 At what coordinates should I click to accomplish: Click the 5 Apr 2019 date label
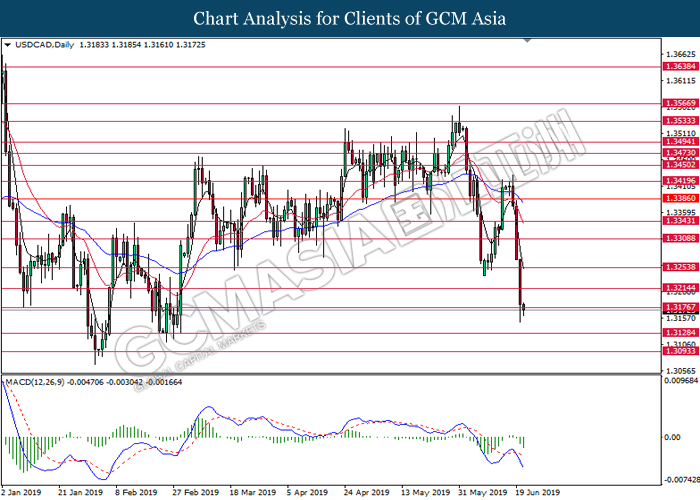[x=307, y=492]
